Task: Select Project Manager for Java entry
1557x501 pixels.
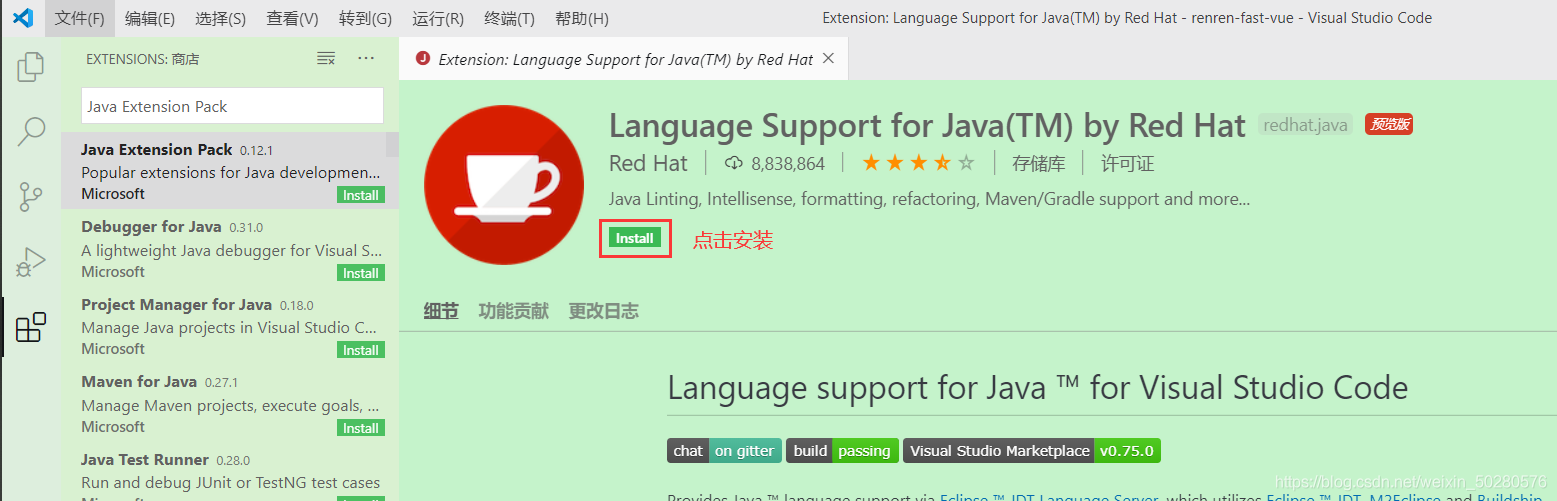Action: (x=230, y=326)
